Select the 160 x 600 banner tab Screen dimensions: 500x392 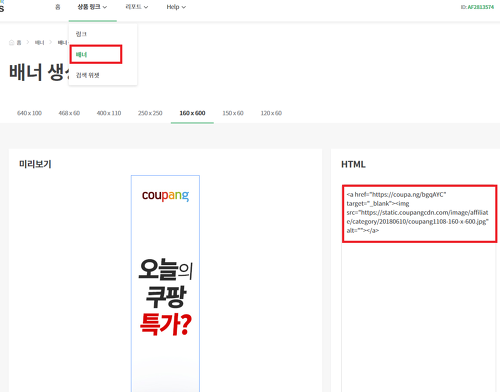(192, 113)
